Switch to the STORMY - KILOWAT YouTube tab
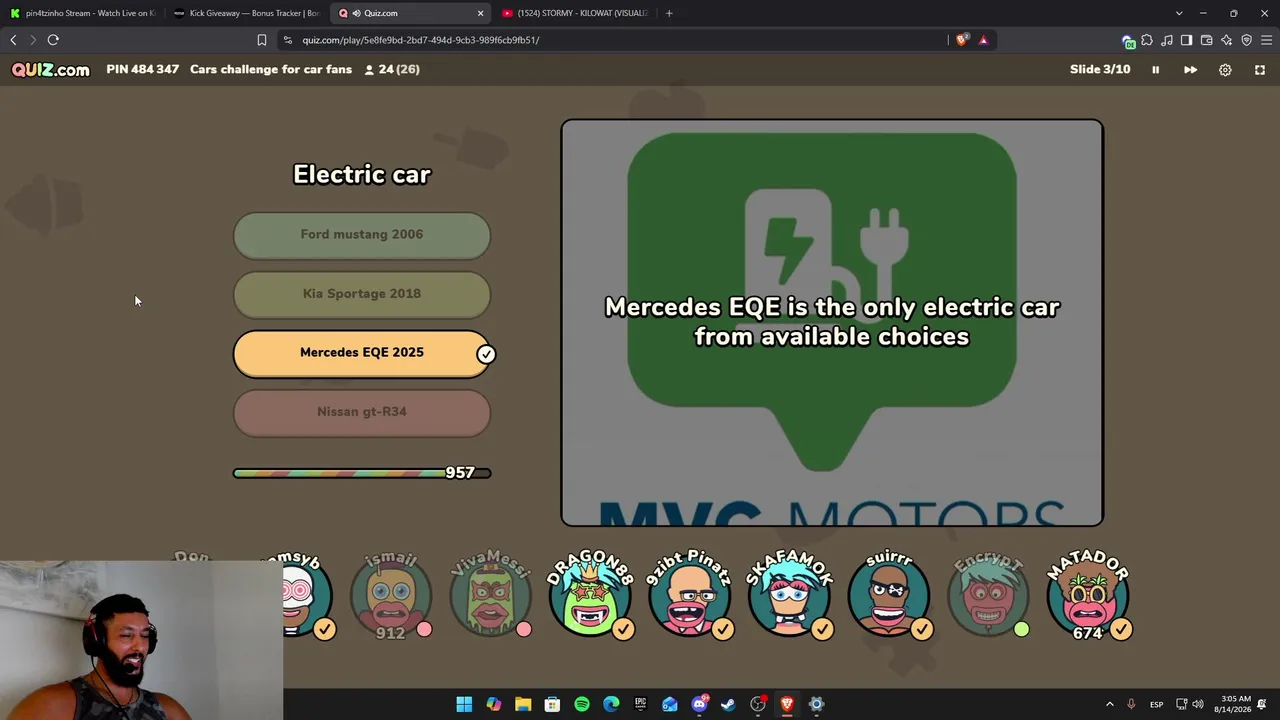Image resolution: width=1280 pixels, height=720 pixels. point(575,13)
